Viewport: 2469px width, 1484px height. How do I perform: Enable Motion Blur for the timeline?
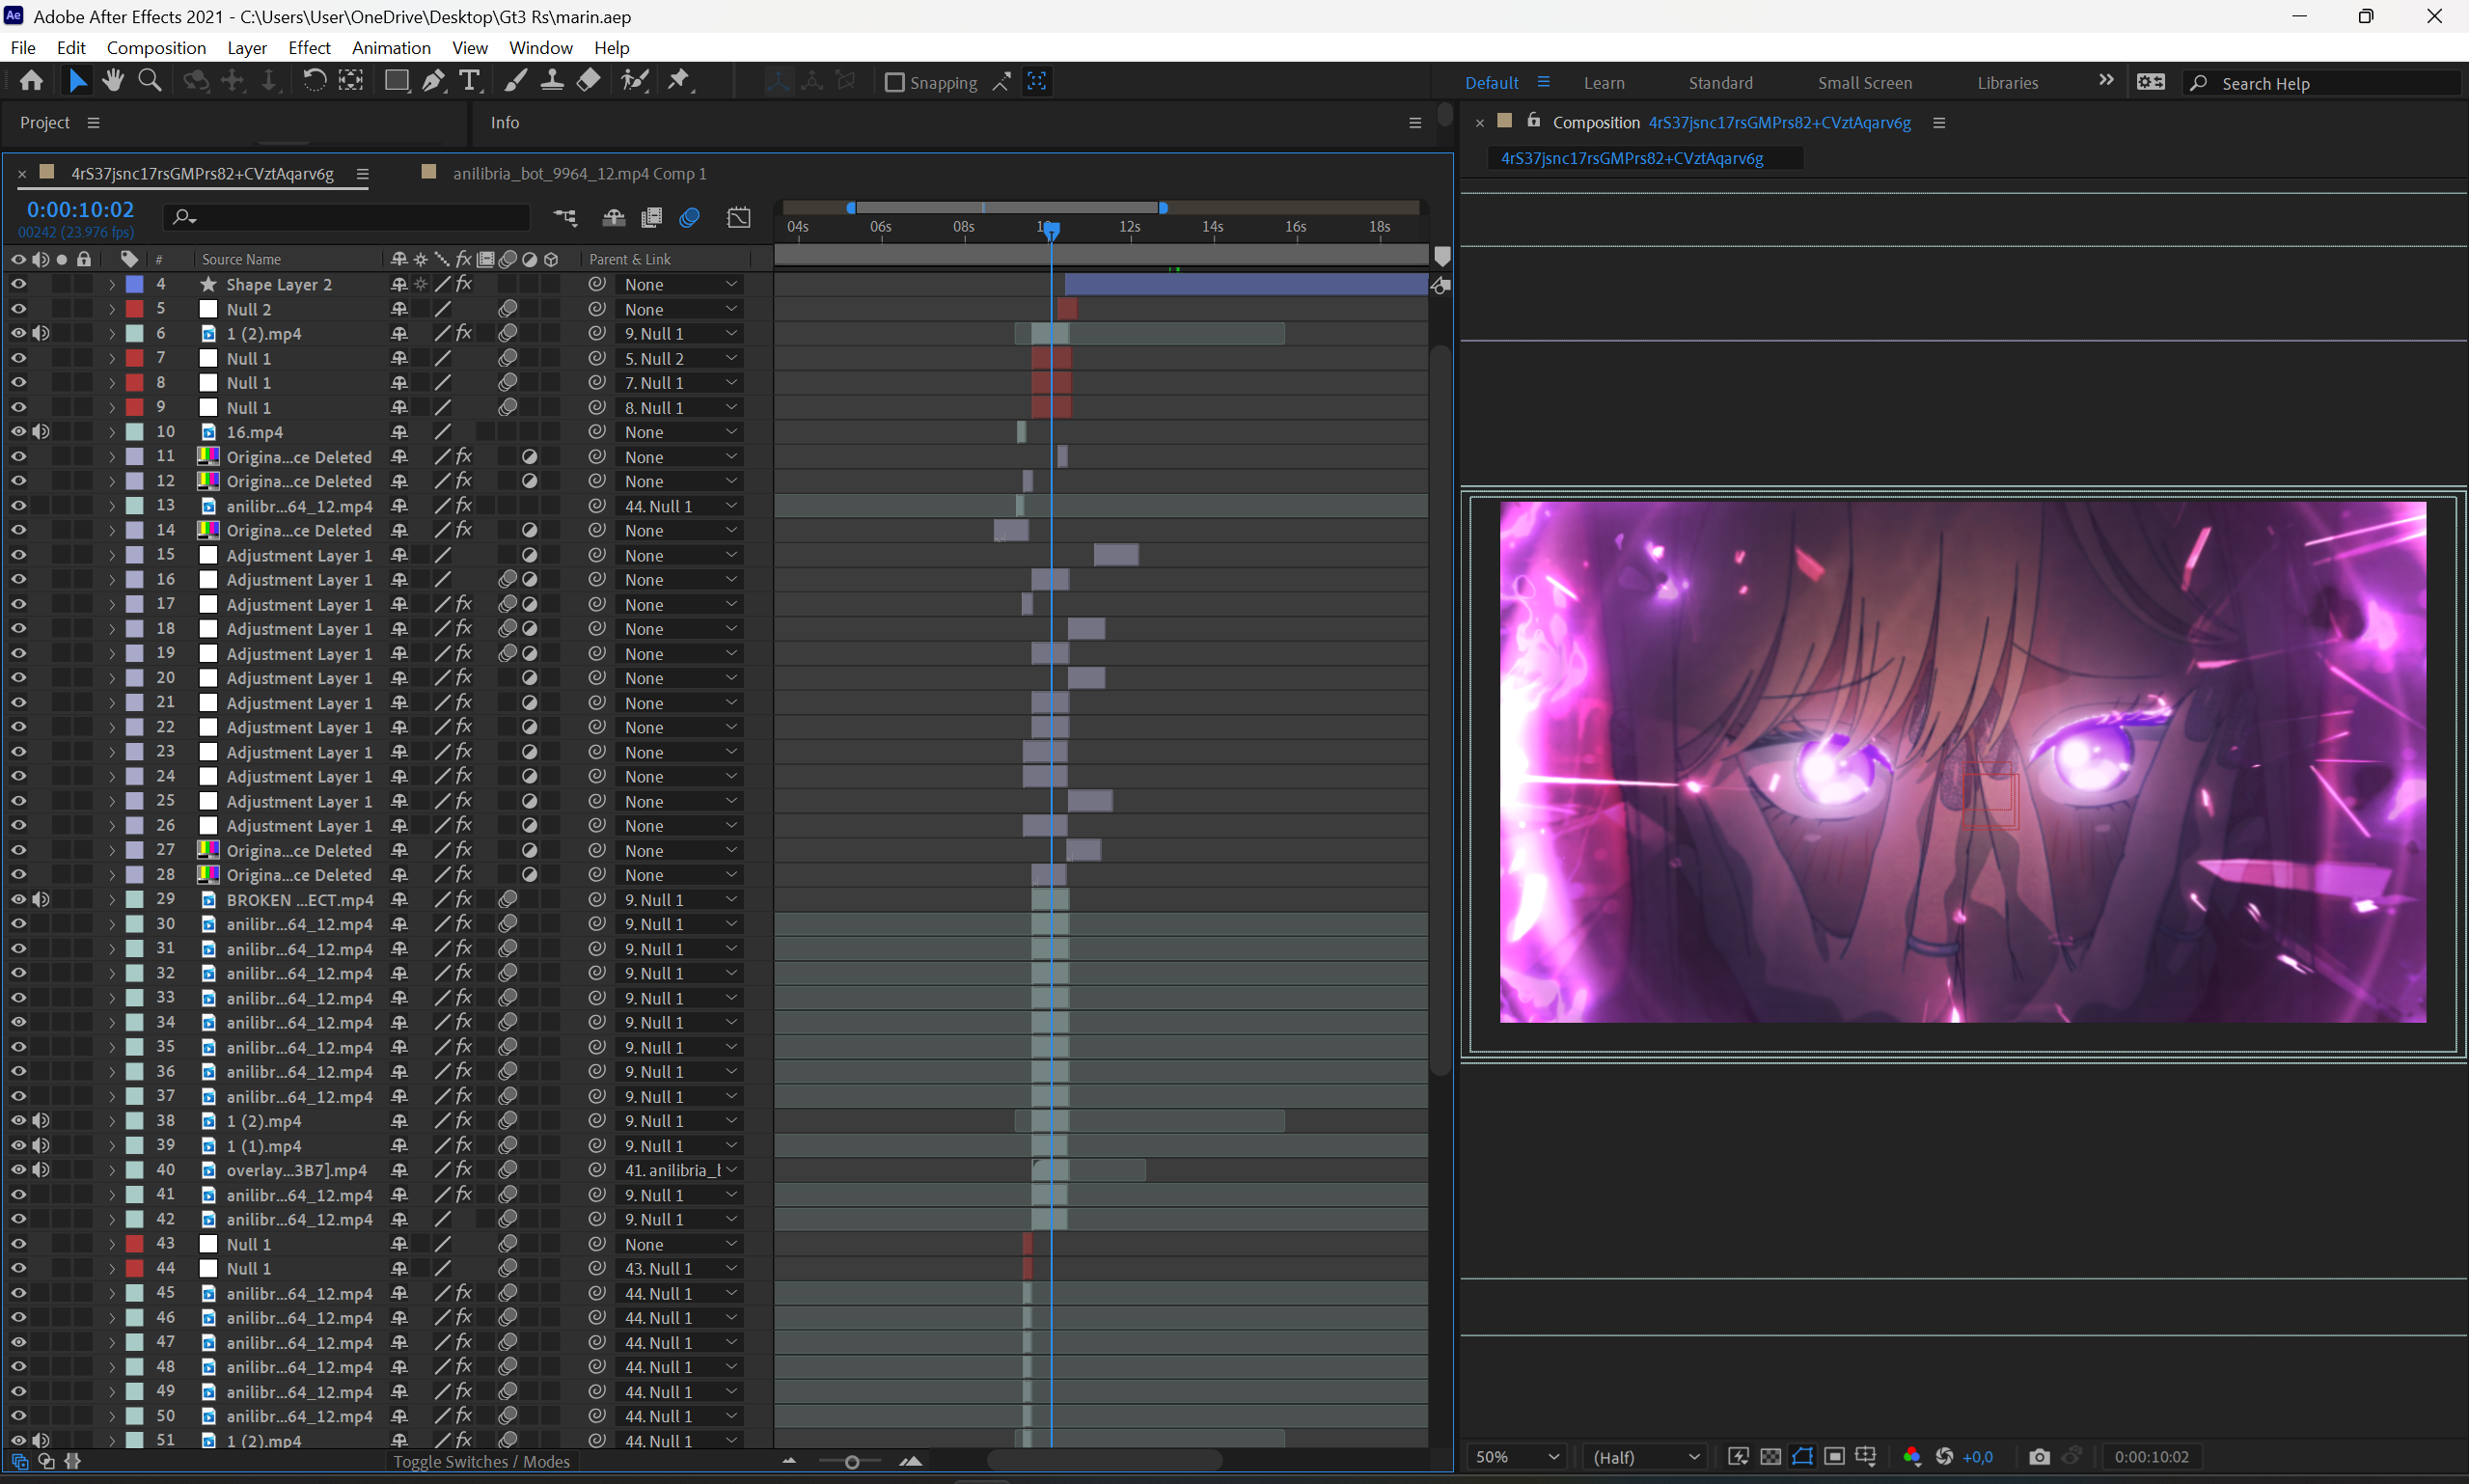click(x=689, y=217)
